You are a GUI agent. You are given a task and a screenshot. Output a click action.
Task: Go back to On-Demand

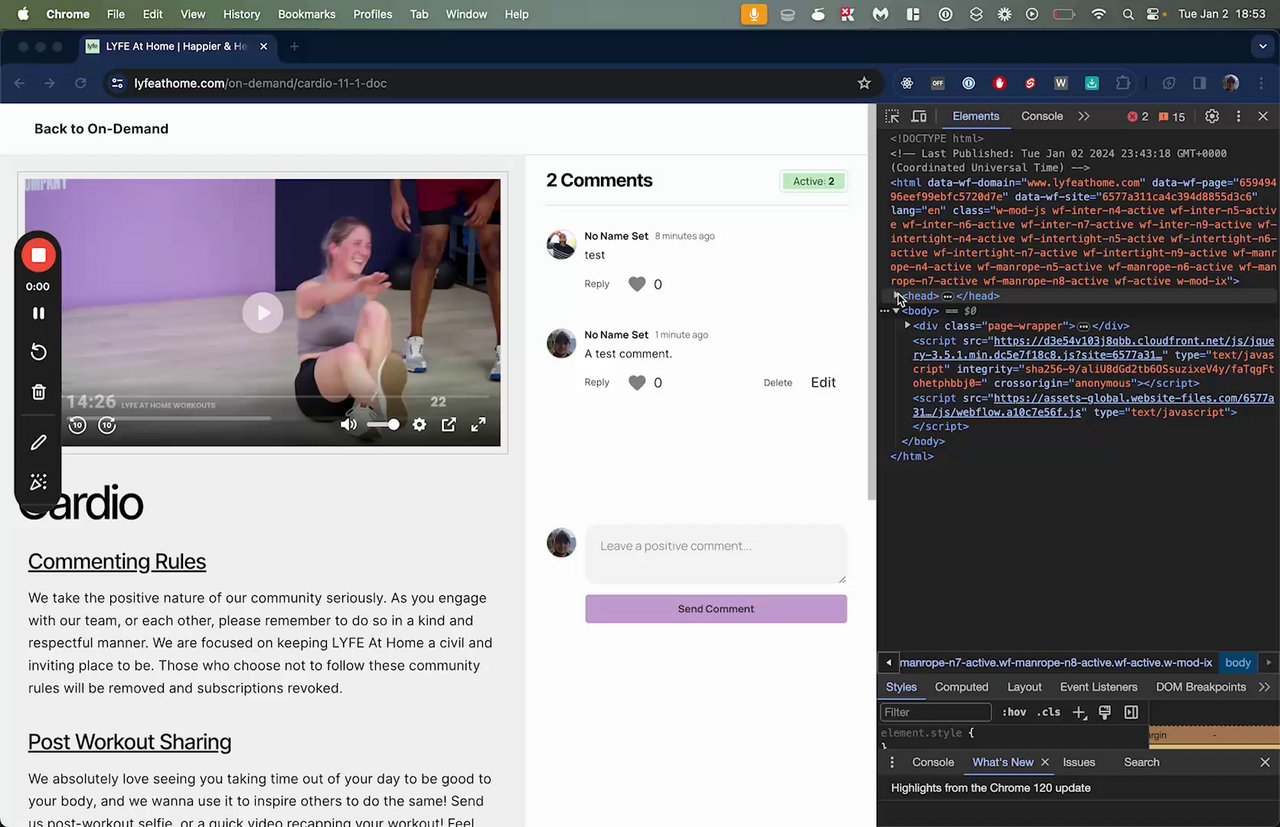point(101,129)
